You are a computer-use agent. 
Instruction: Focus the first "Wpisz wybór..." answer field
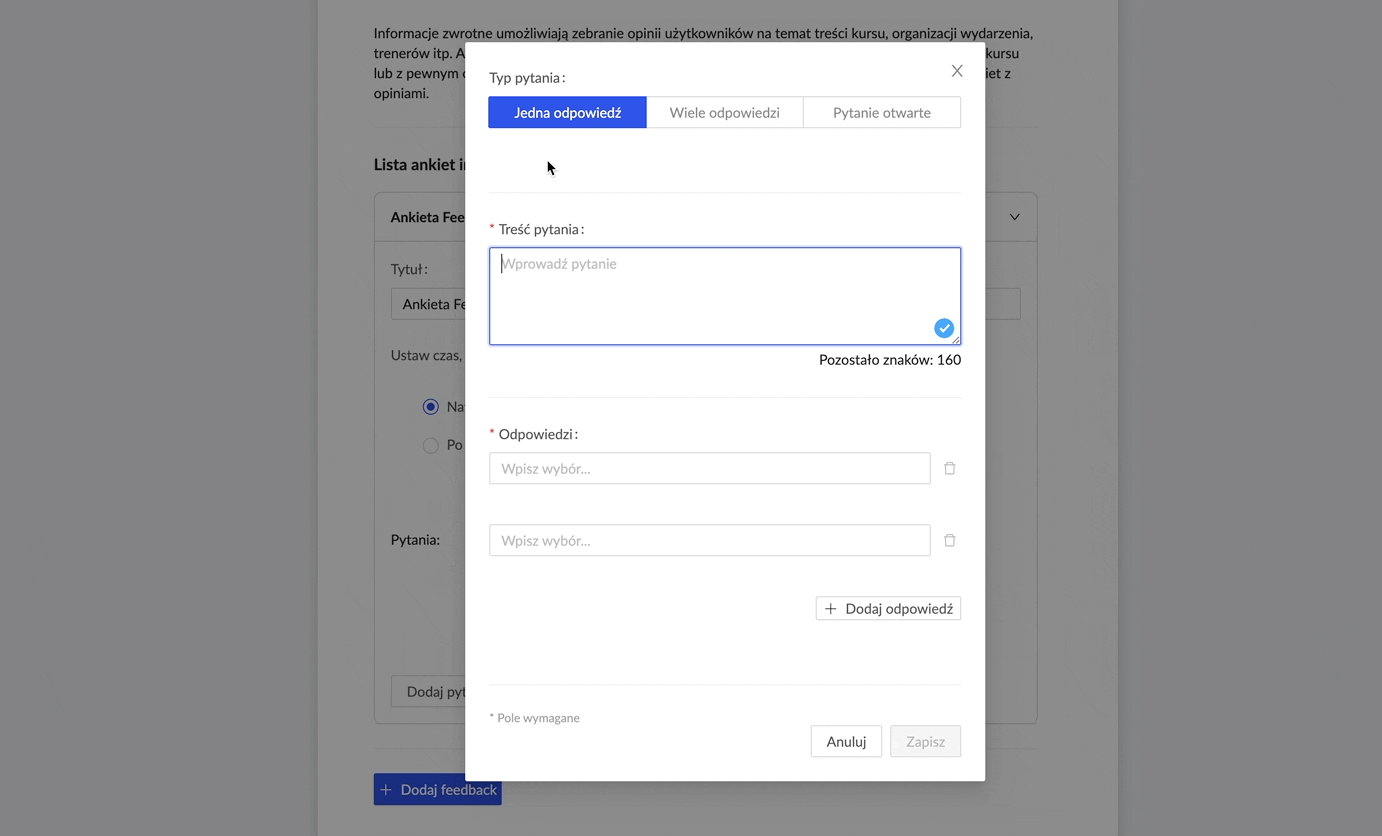click(709, 468)
